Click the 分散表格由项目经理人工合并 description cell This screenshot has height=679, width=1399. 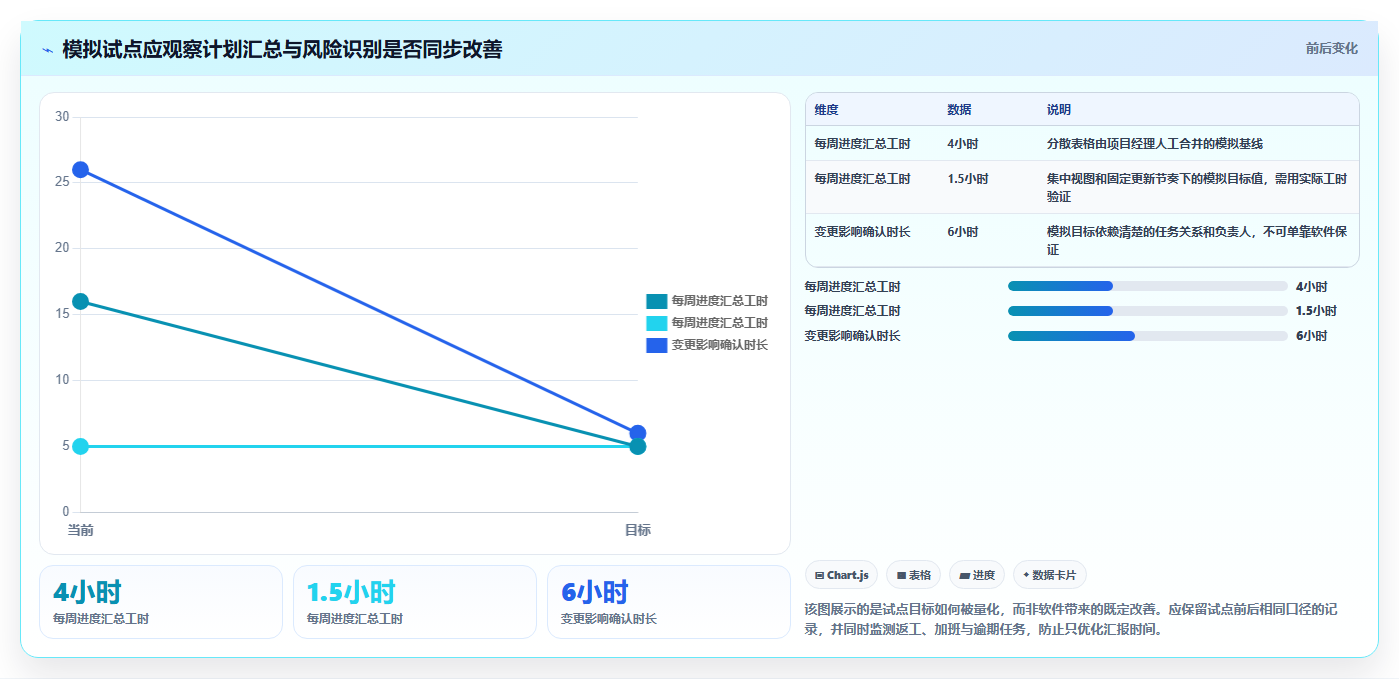1155,143
